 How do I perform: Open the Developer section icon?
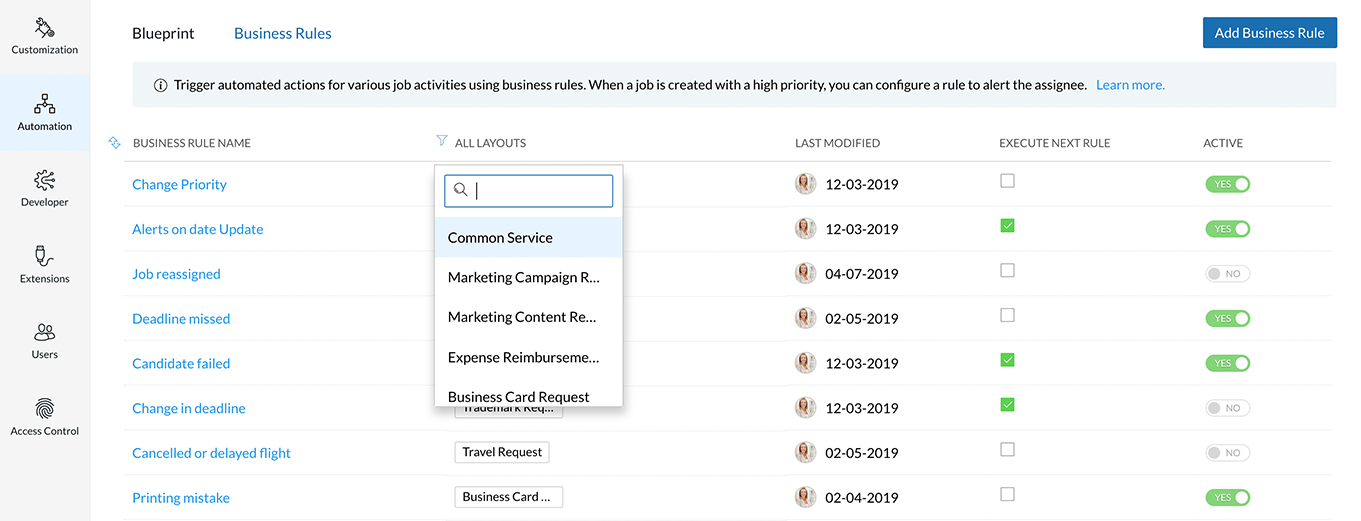click(44, 181)
